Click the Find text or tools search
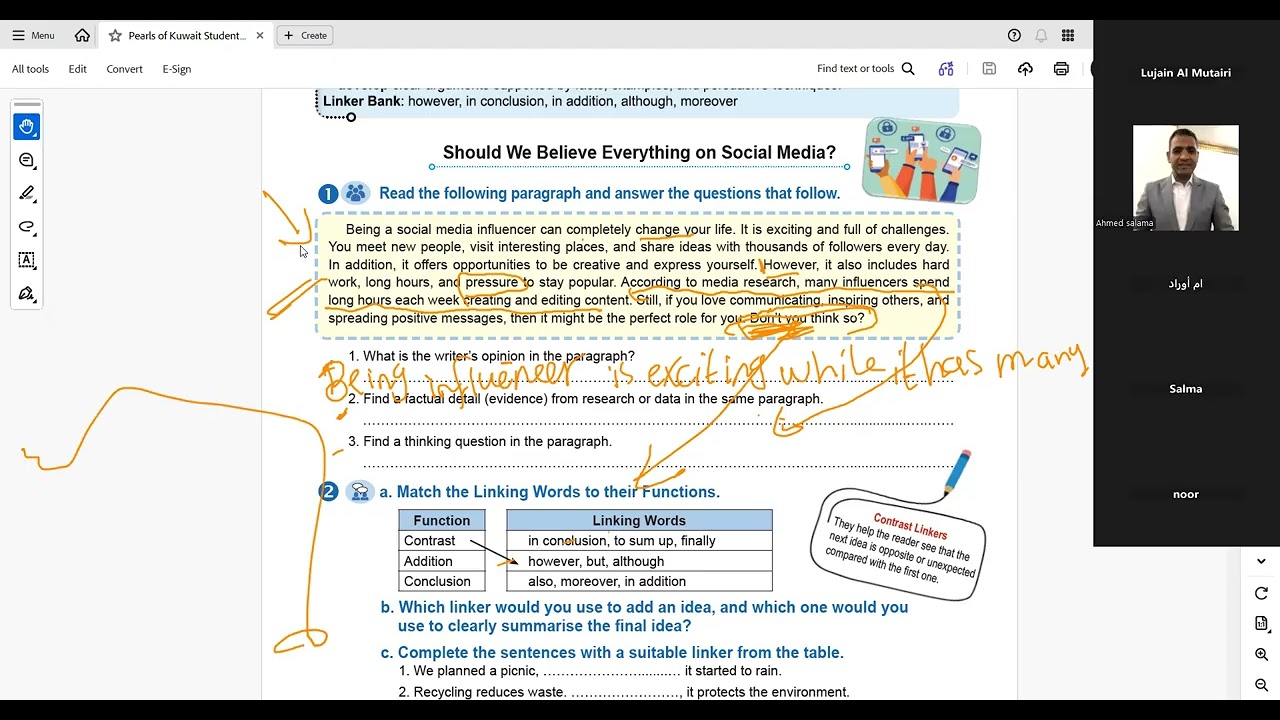Screen dimensions: 1280x720 pos(866,69)
